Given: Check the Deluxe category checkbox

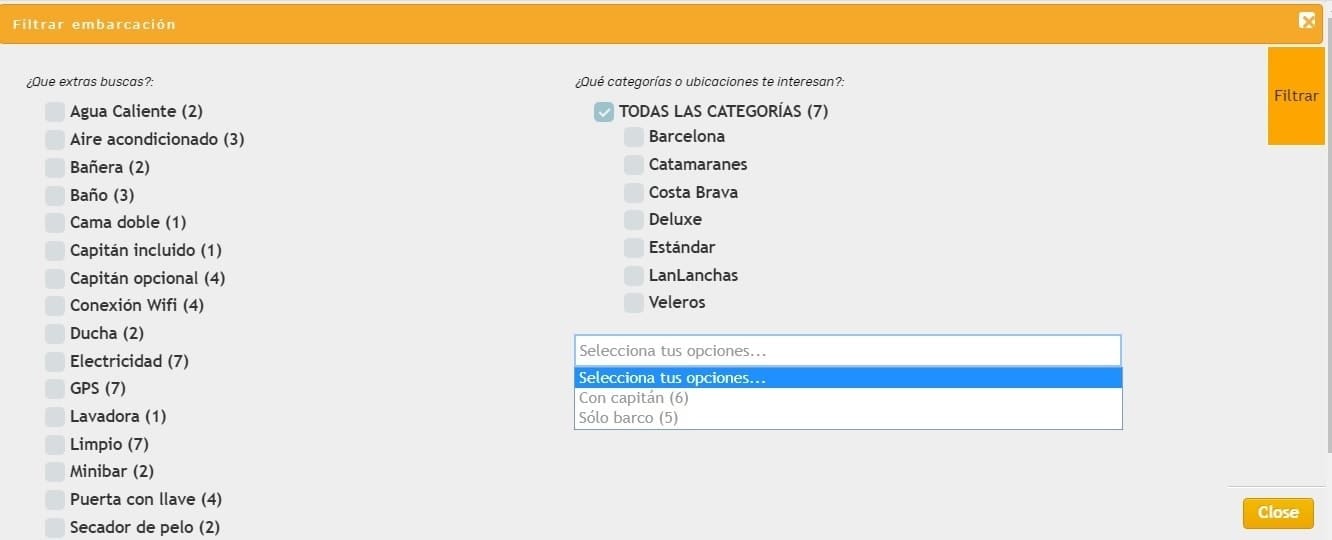Looking at the screenshot, I should point(633,220).
